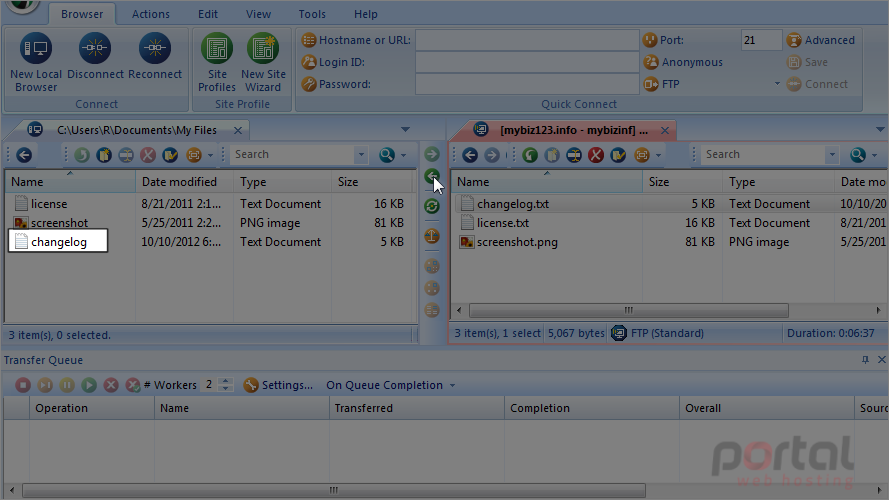Image resolution: width=889 pixels, height=500 pixels.
Task: Expand local view options arrow
Action: 210,155
